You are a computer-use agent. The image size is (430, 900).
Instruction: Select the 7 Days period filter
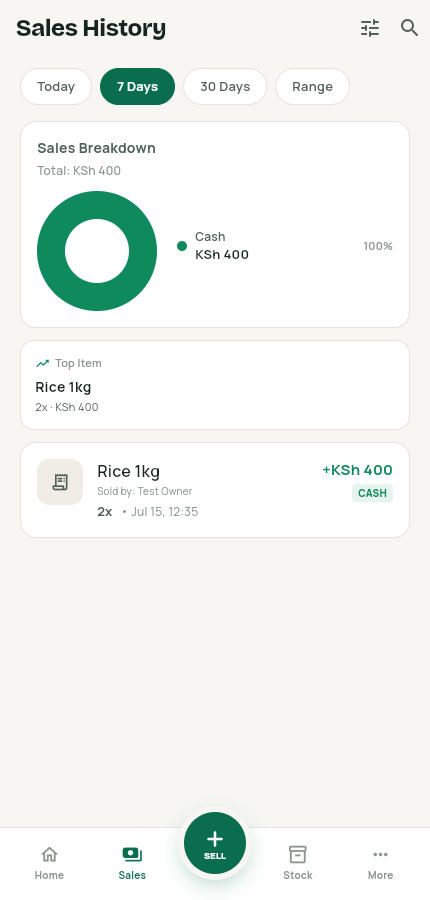pyautogui.click(x=137, y=87)
